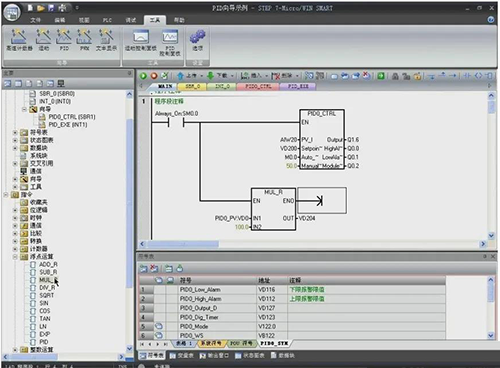Click the Options gears icon
Screen dimensions: 500x368
pos(197,40)
